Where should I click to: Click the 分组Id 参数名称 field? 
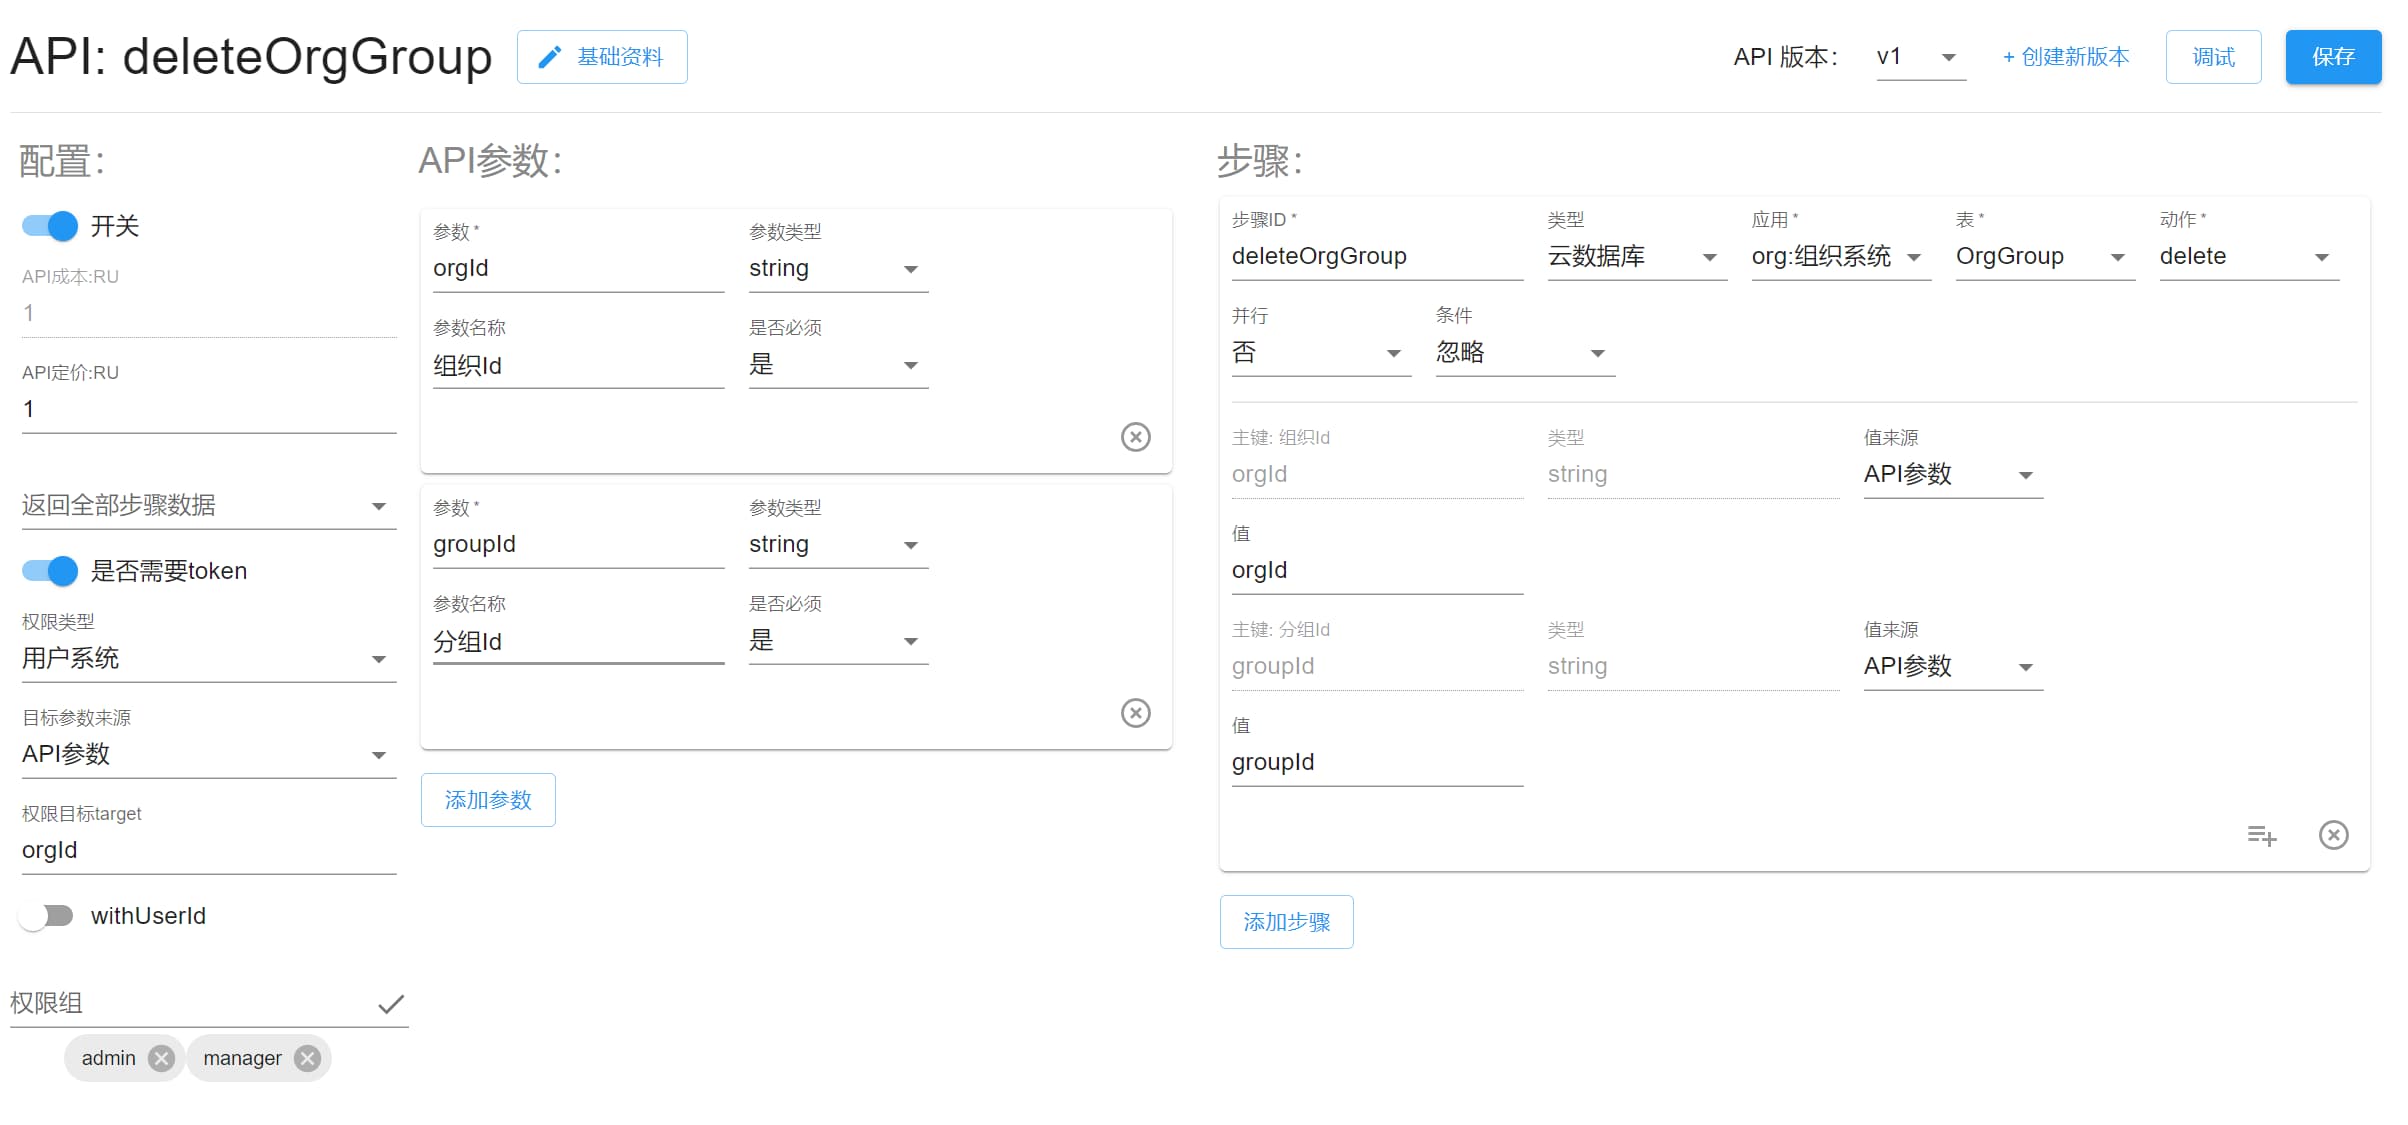coord(578,642)
